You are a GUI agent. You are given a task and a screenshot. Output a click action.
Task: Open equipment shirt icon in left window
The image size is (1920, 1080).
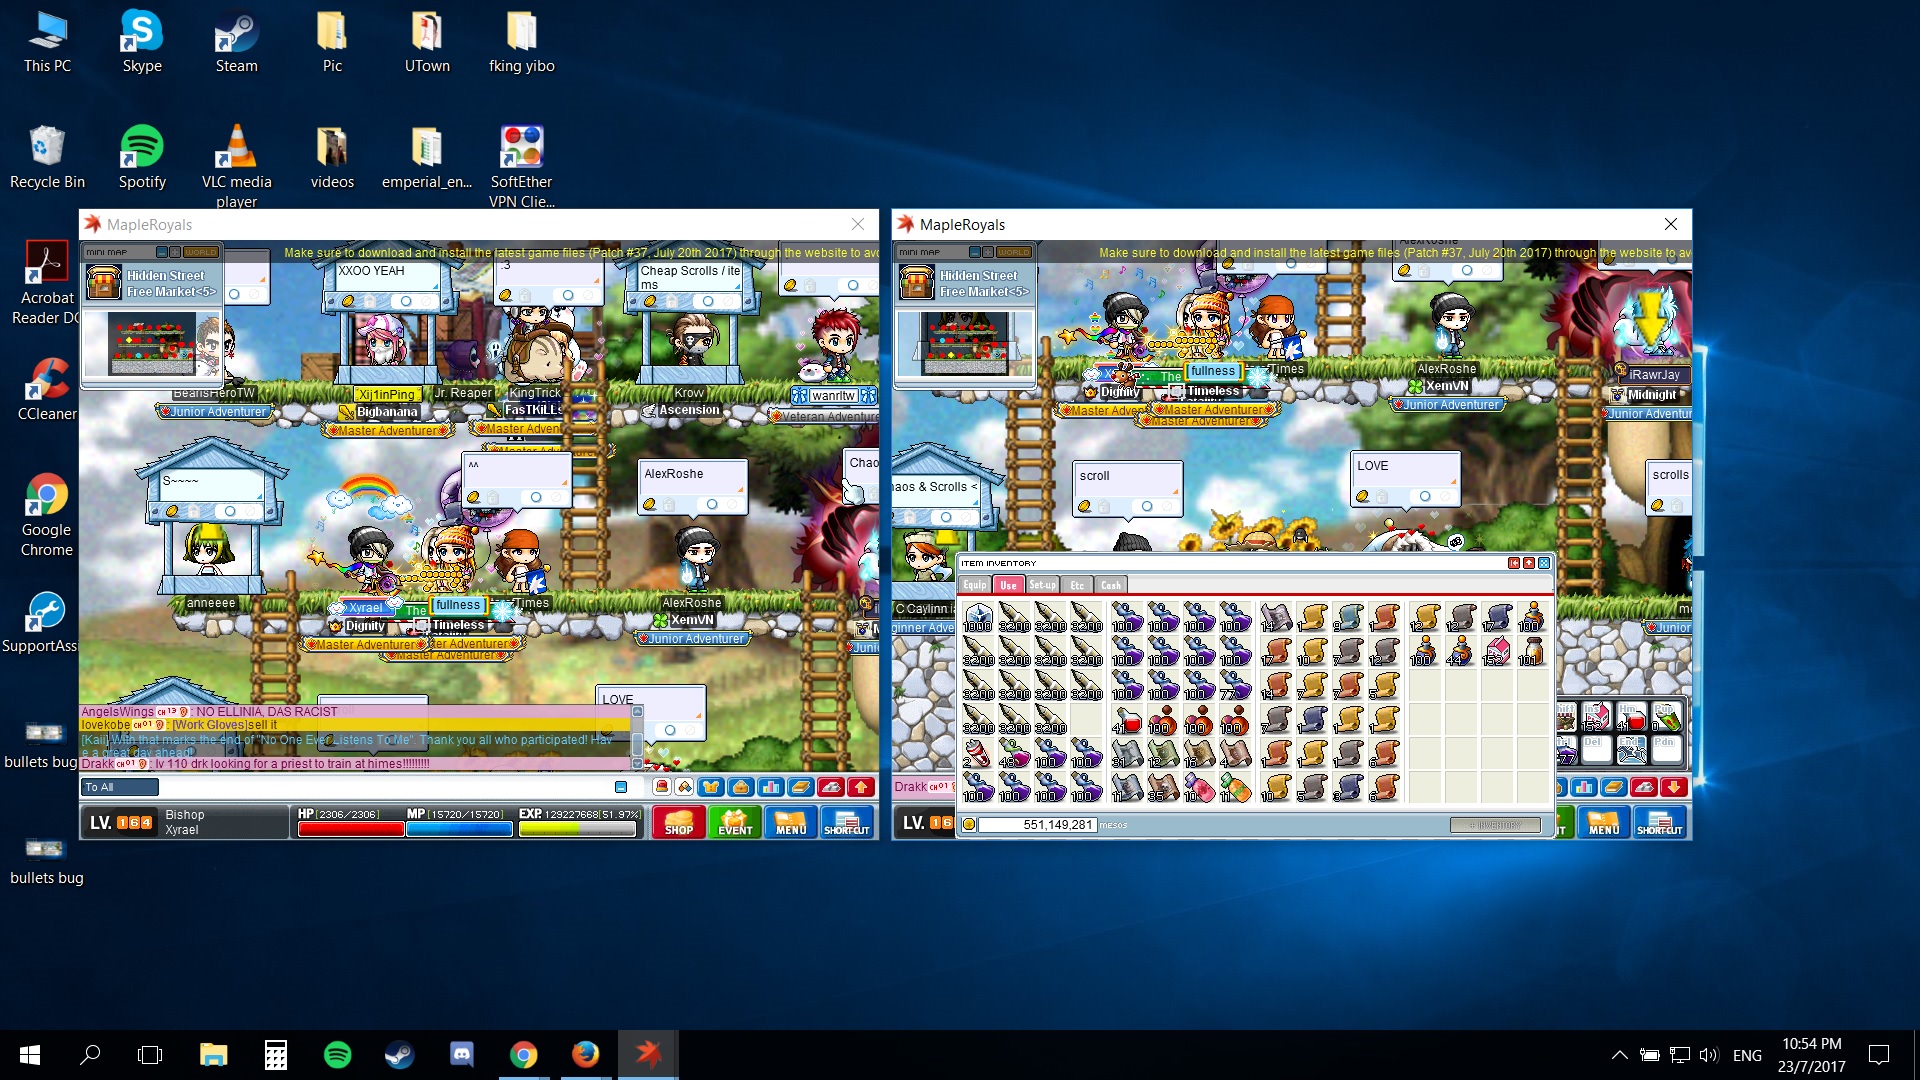711,787
